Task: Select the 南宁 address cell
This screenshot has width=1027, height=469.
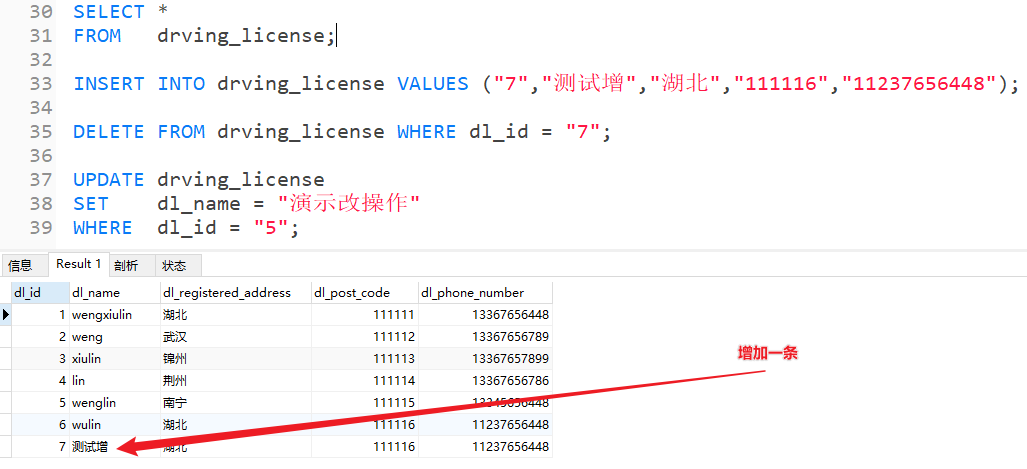Action: click(x=236, y=403)
